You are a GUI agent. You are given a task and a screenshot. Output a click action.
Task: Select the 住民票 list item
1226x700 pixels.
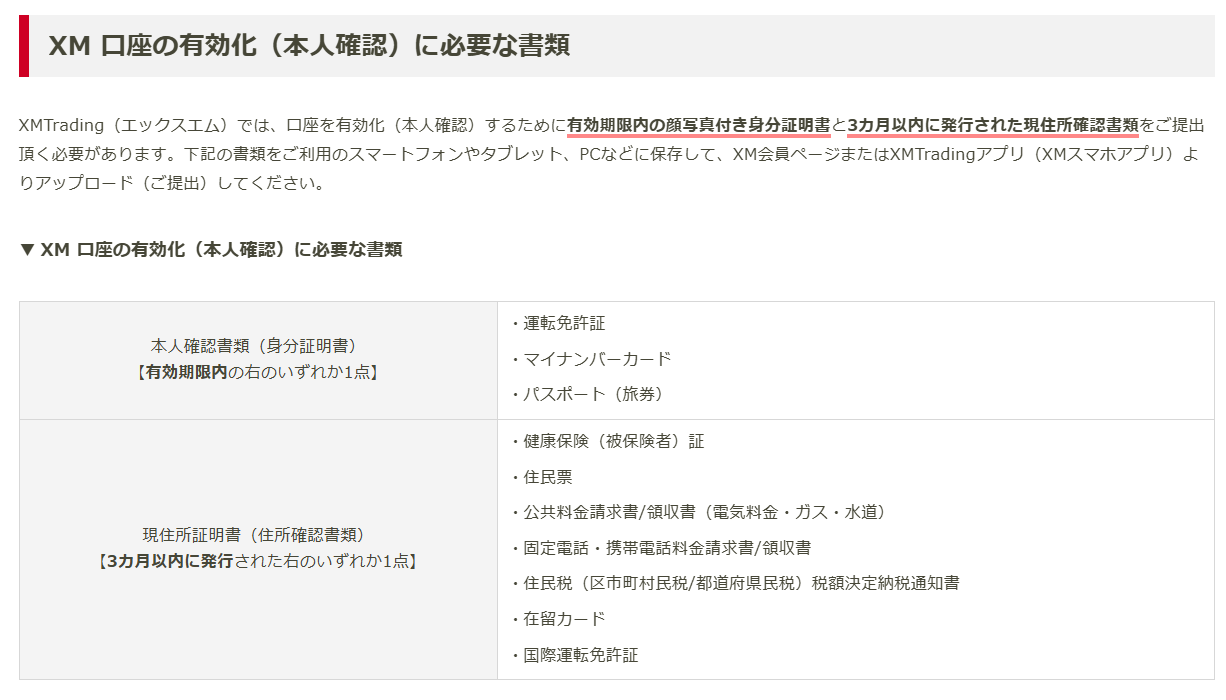click(x=548, y=477)
